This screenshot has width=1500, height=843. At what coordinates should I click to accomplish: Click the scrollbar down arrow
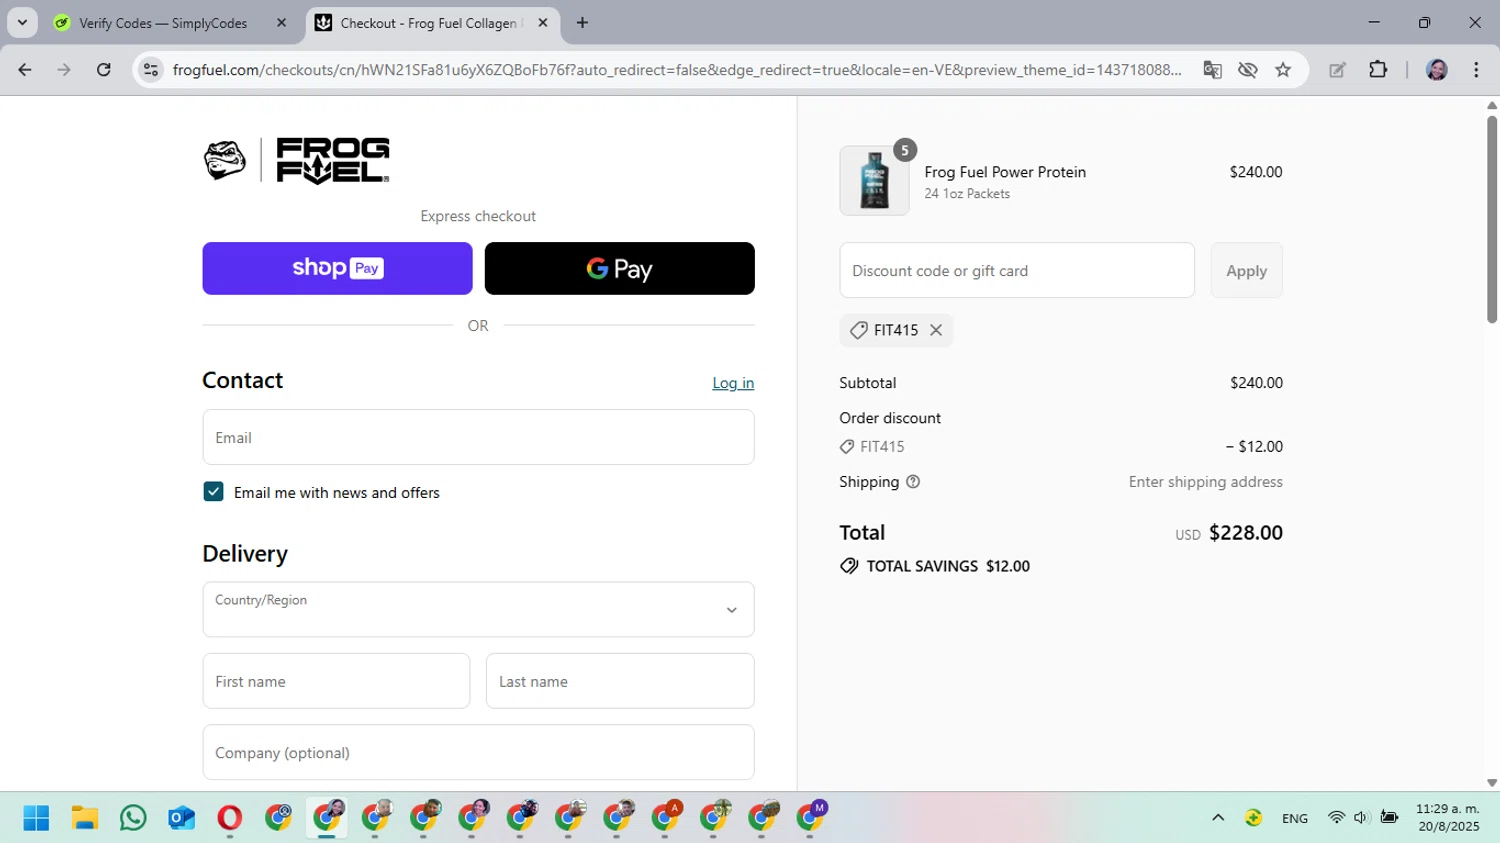(x=1492, y=783)
